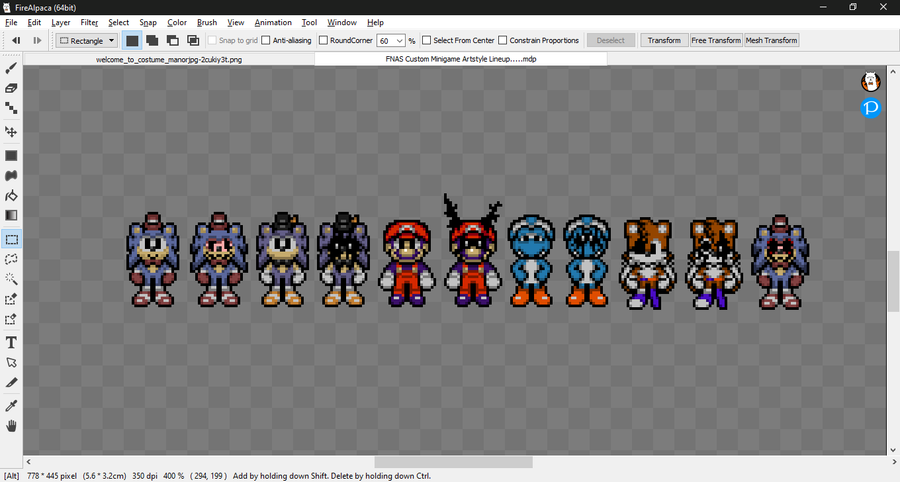
Task: Open the RoundCorner percent dropdown
Action: (399, 41)
